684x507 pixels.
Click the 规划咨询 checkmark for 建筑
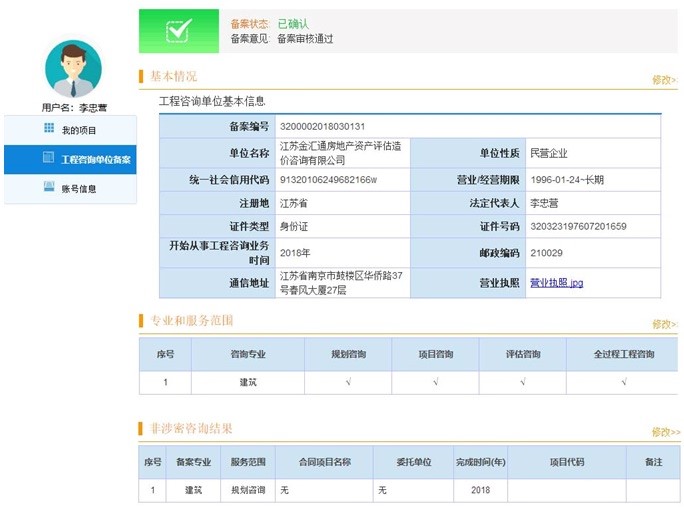coord(348,381)
